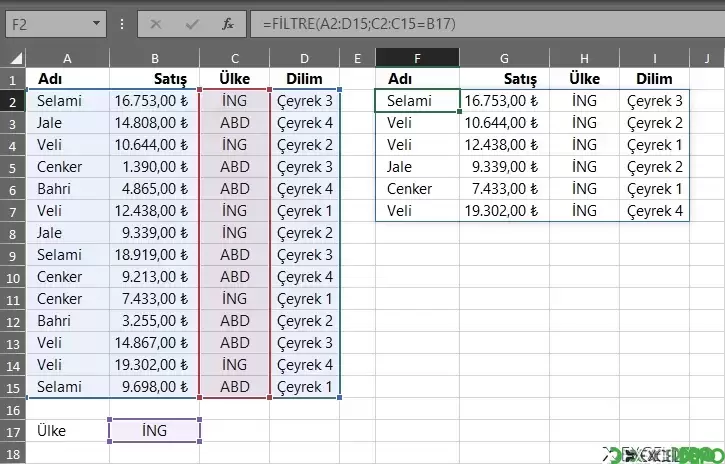
Task: Open the Insert Function fx icon
Action: pyautogui.click(x=227, y=24)
